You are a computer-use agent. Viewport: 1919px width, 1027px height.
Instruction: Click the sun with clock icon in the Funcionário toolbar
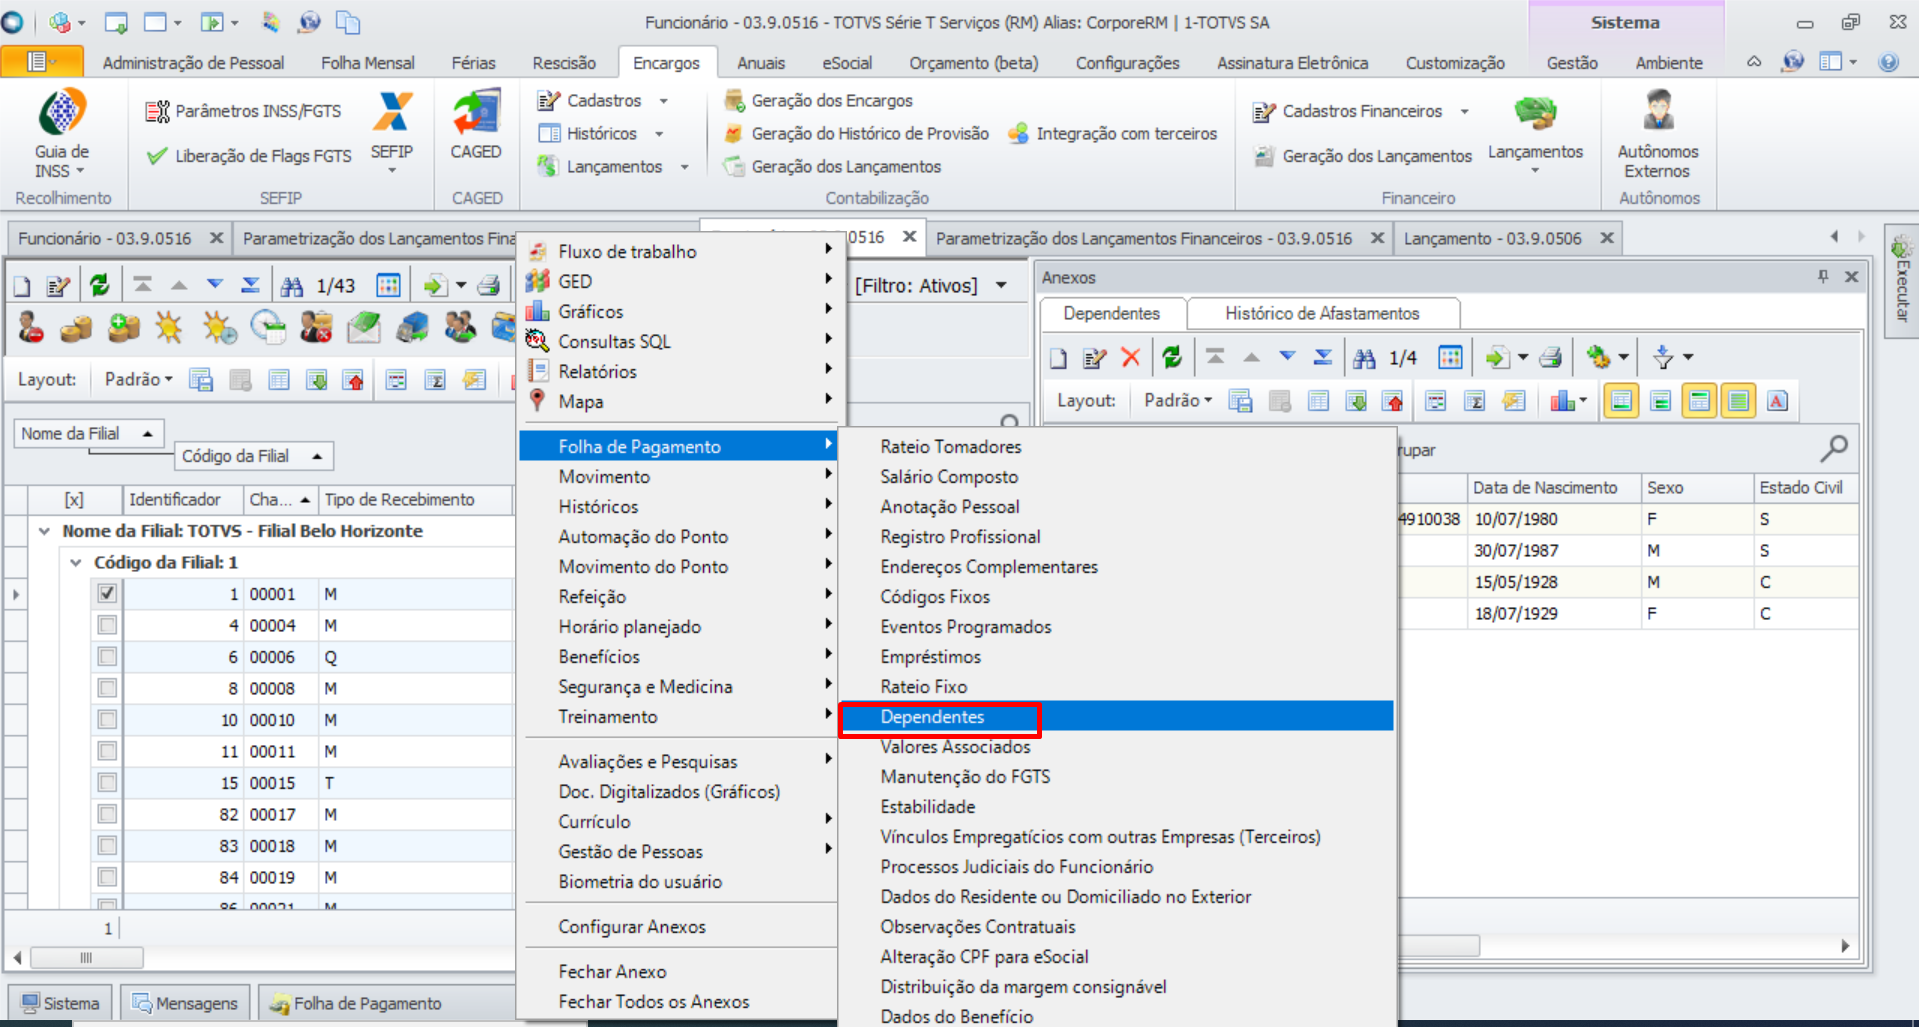219,327
